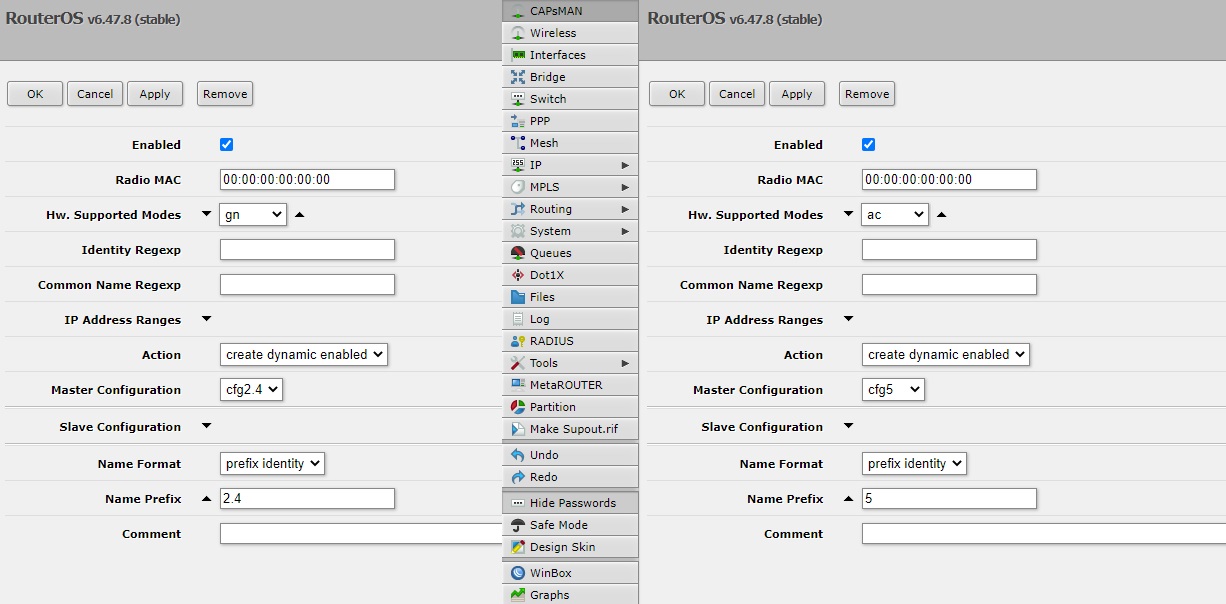Screen dimensions: 1226x604
Task: Click the IP menu icon
Action: pyautogui.click(x=517, y=165)
